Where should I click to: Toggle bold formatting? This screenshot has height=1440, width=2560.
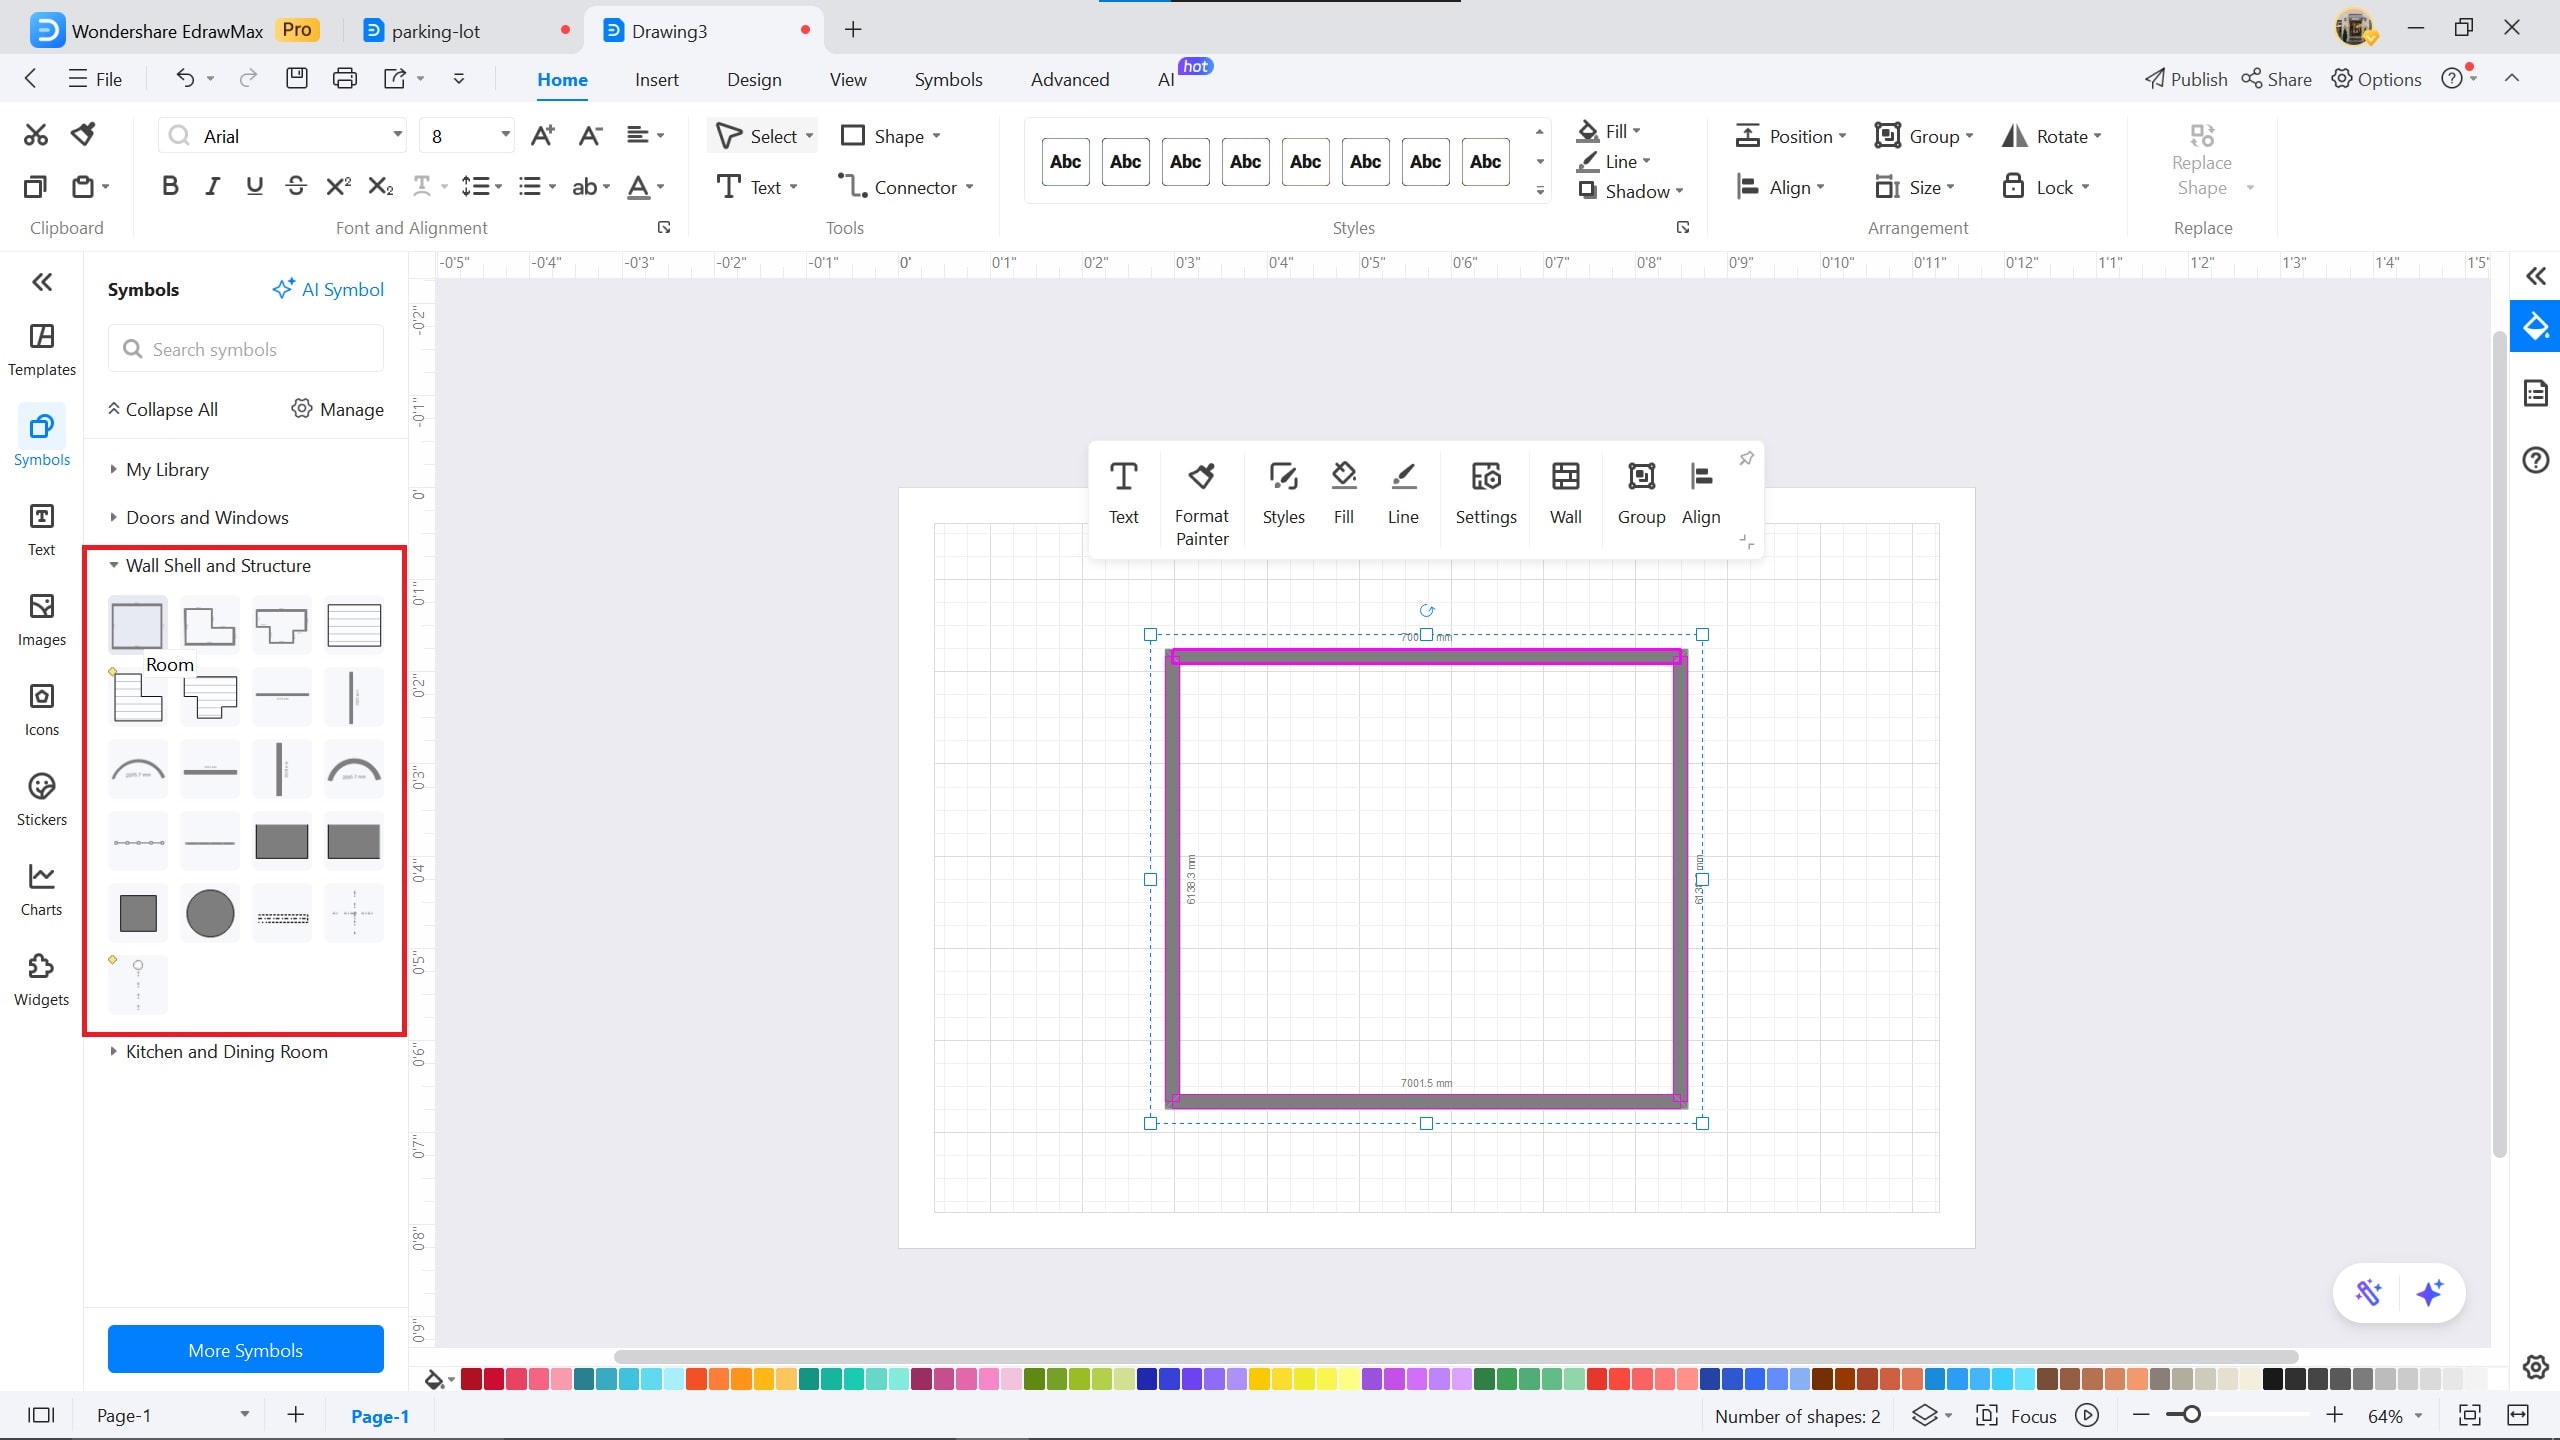(x=169, y=185)
